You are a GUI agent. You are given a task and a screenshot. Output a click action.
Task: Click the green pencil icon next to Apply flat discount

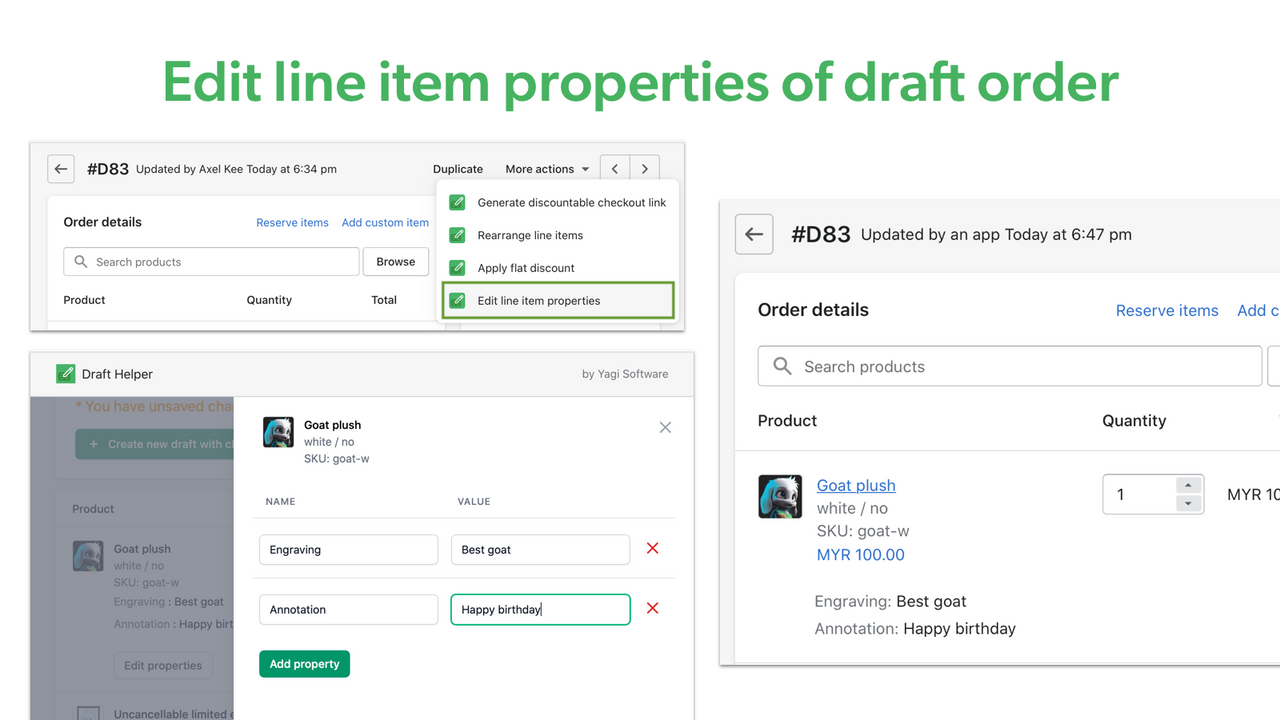tap(457, 268)
